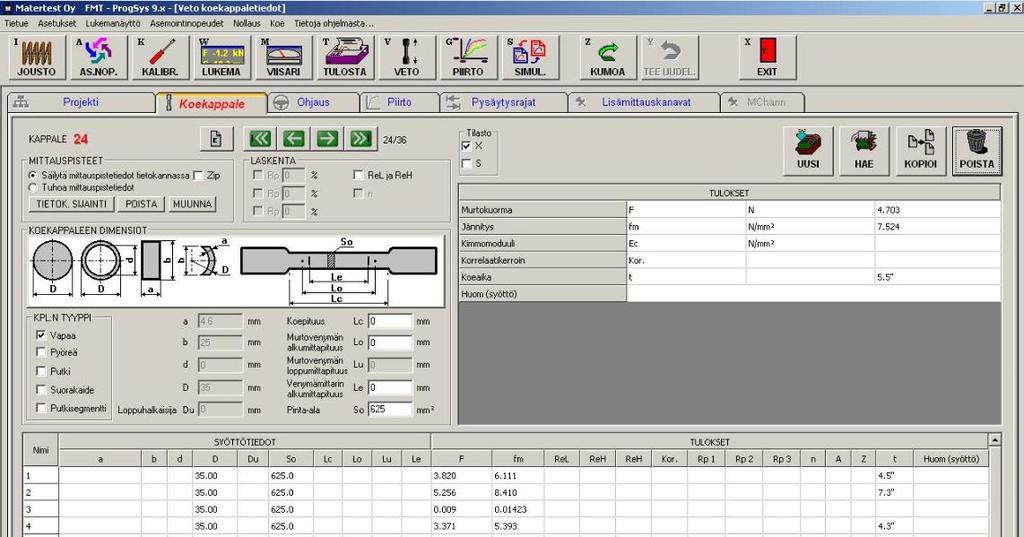Click F value 3.371 in row 4
The height and width of the screenshot is (537, 1024).
click(461, 526)
